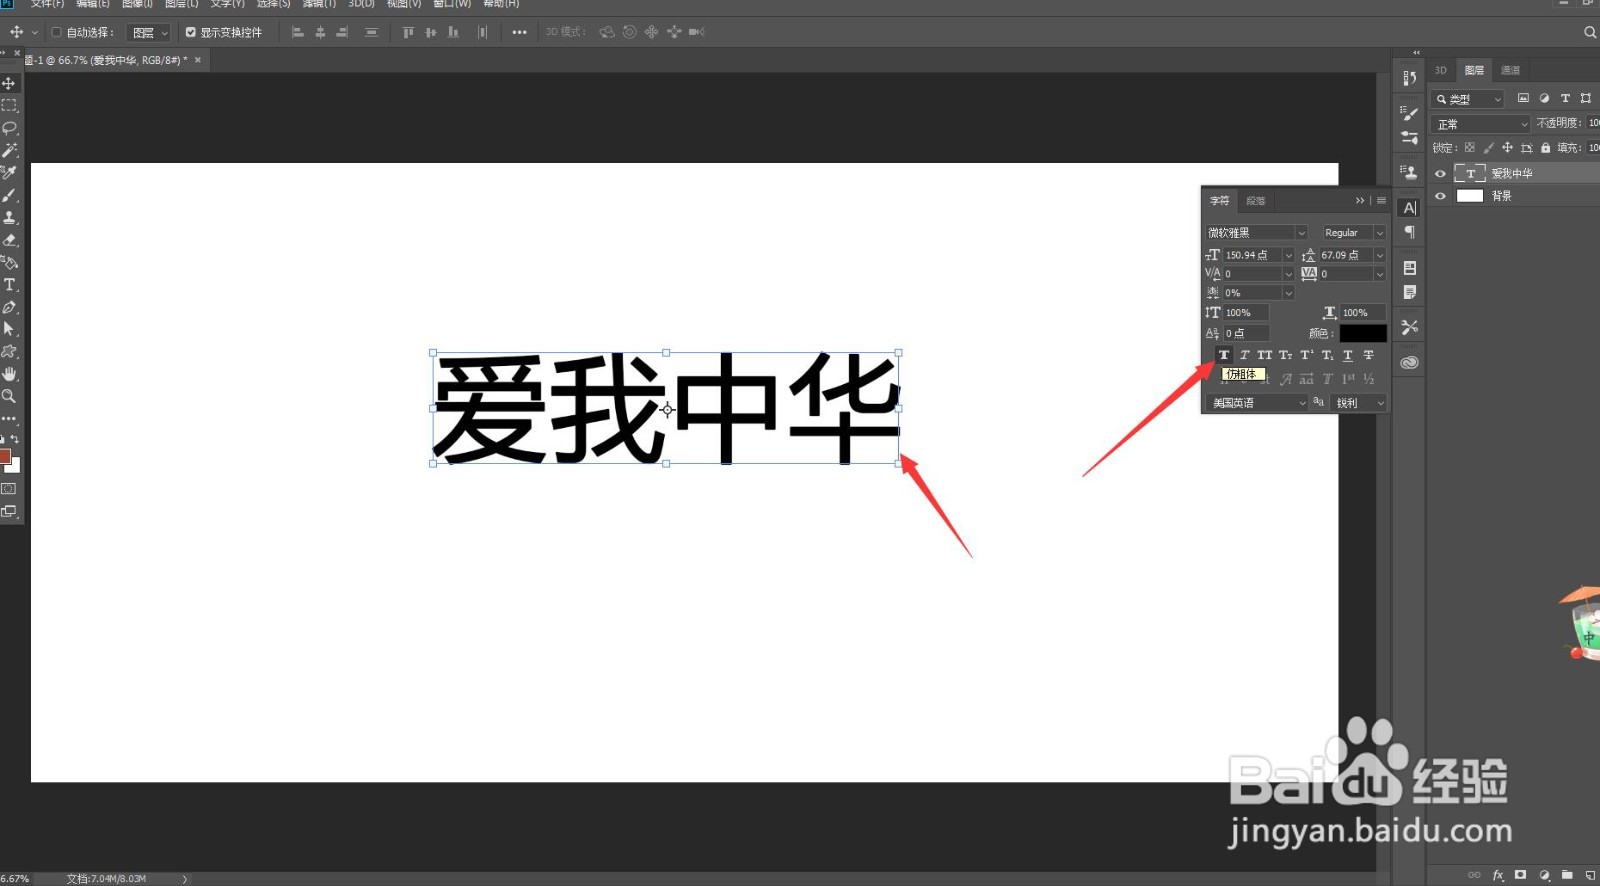Apply Underline text style
This screenshot has height=886, width=1600.
pyautogui.click(x=1348, y=355)
